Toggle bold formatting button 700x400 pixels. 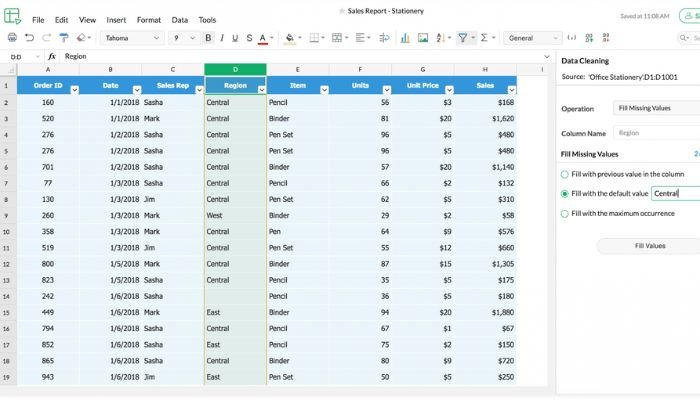click(208, 38)
